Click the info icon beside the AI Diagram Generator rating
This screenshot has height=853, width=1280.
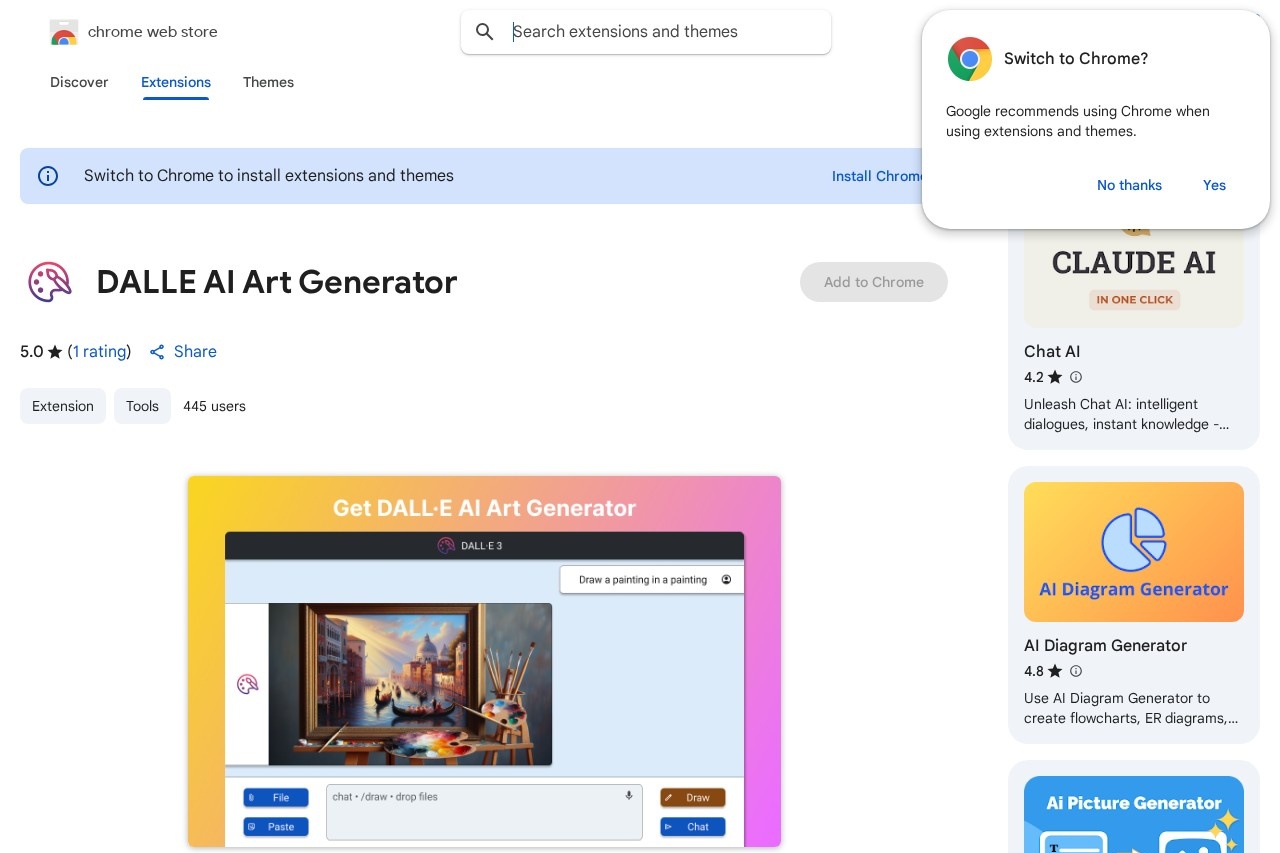click(x=1076, y=671)
